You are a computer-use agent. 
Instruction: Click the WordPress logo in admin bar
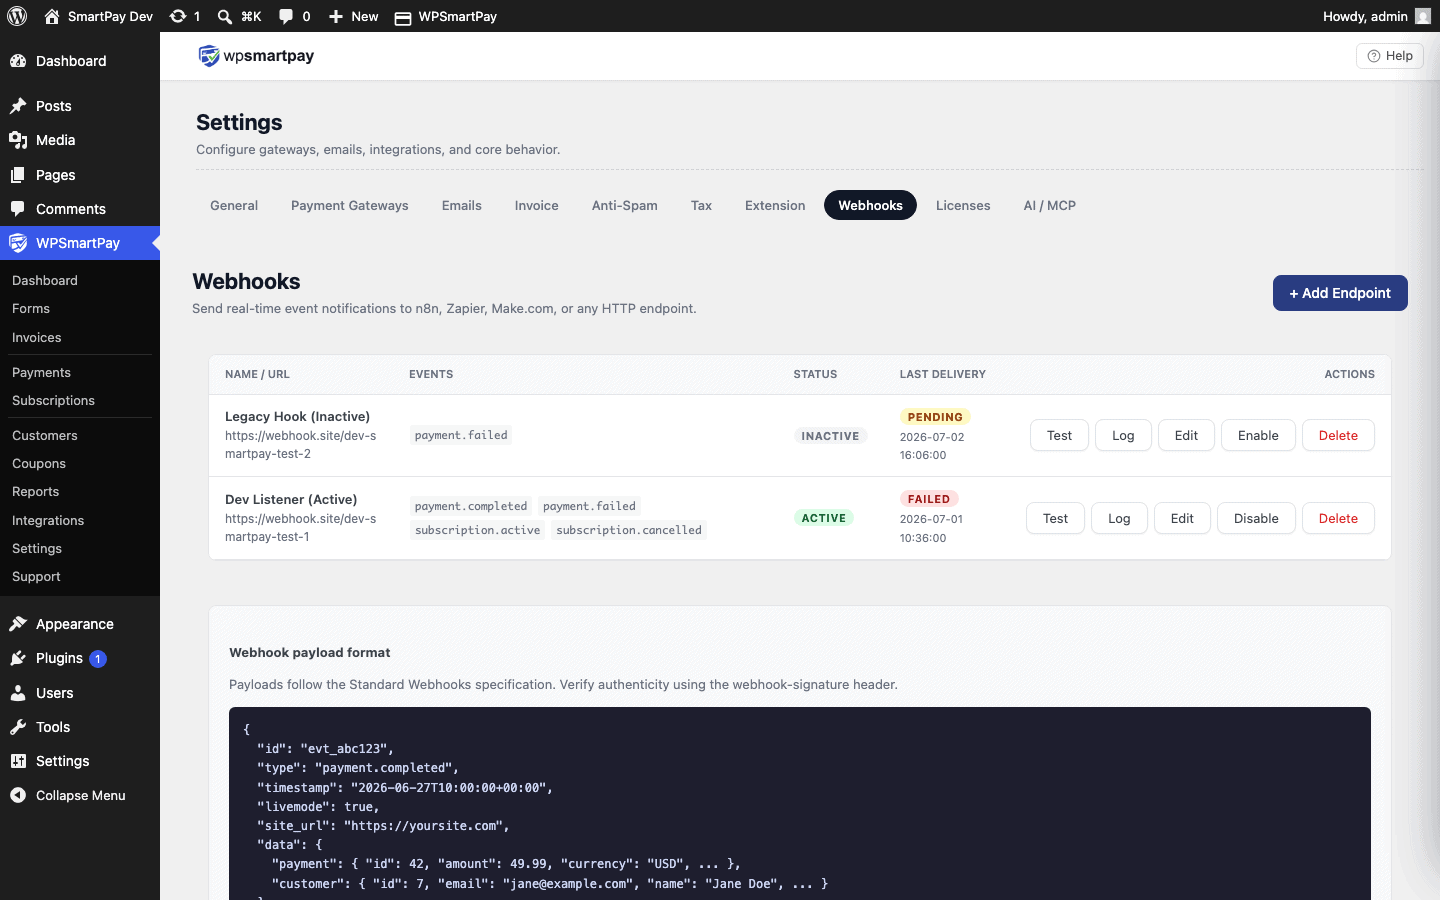[17, 16]
